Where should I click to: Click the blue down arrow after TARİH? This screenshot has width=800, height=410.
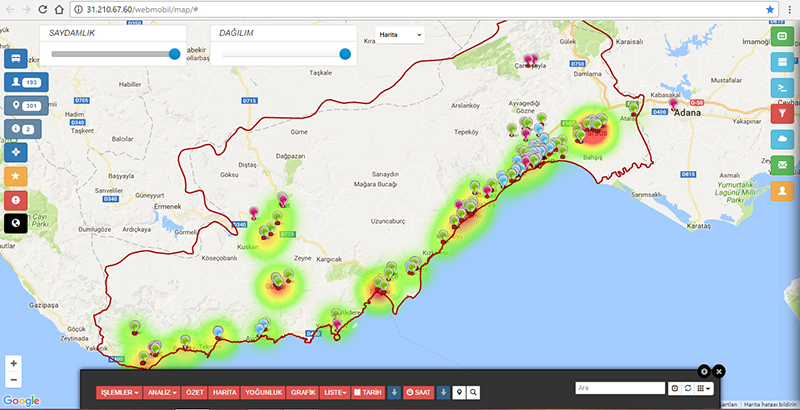(x=393, y=392)
